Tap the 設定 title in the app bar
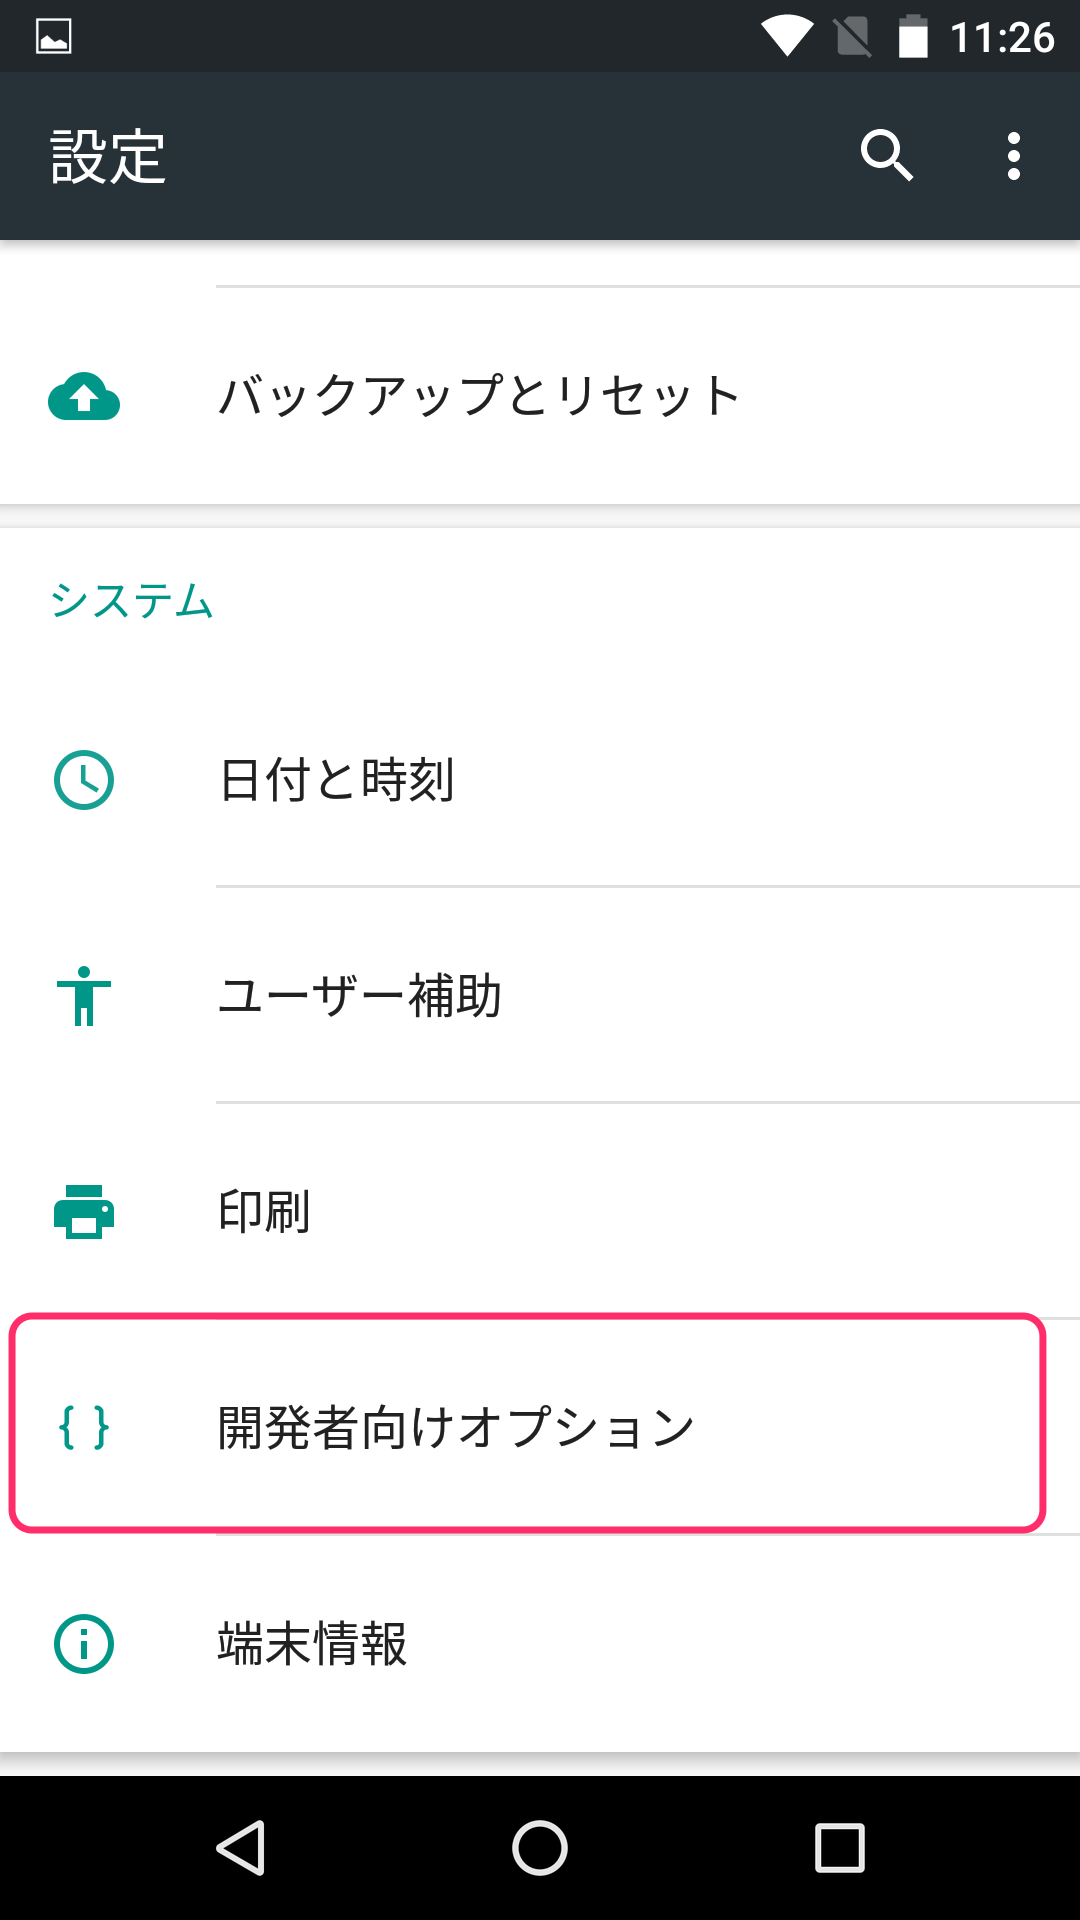Image resolution: width=1080 pixels, height=1920 pixels. (108, 157)
